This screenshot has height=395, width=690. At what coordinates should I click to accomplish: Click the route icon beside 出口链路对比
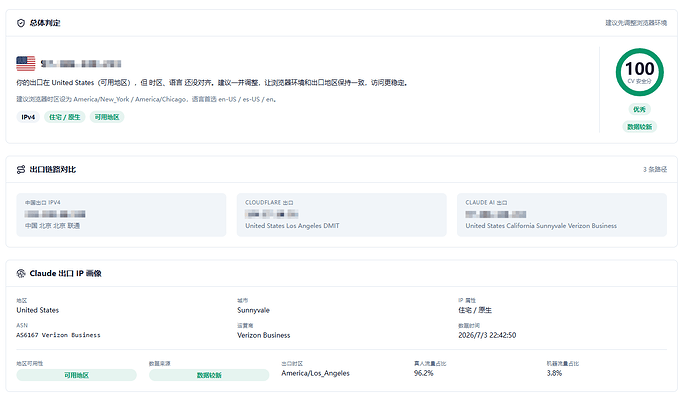pos(21,169)
